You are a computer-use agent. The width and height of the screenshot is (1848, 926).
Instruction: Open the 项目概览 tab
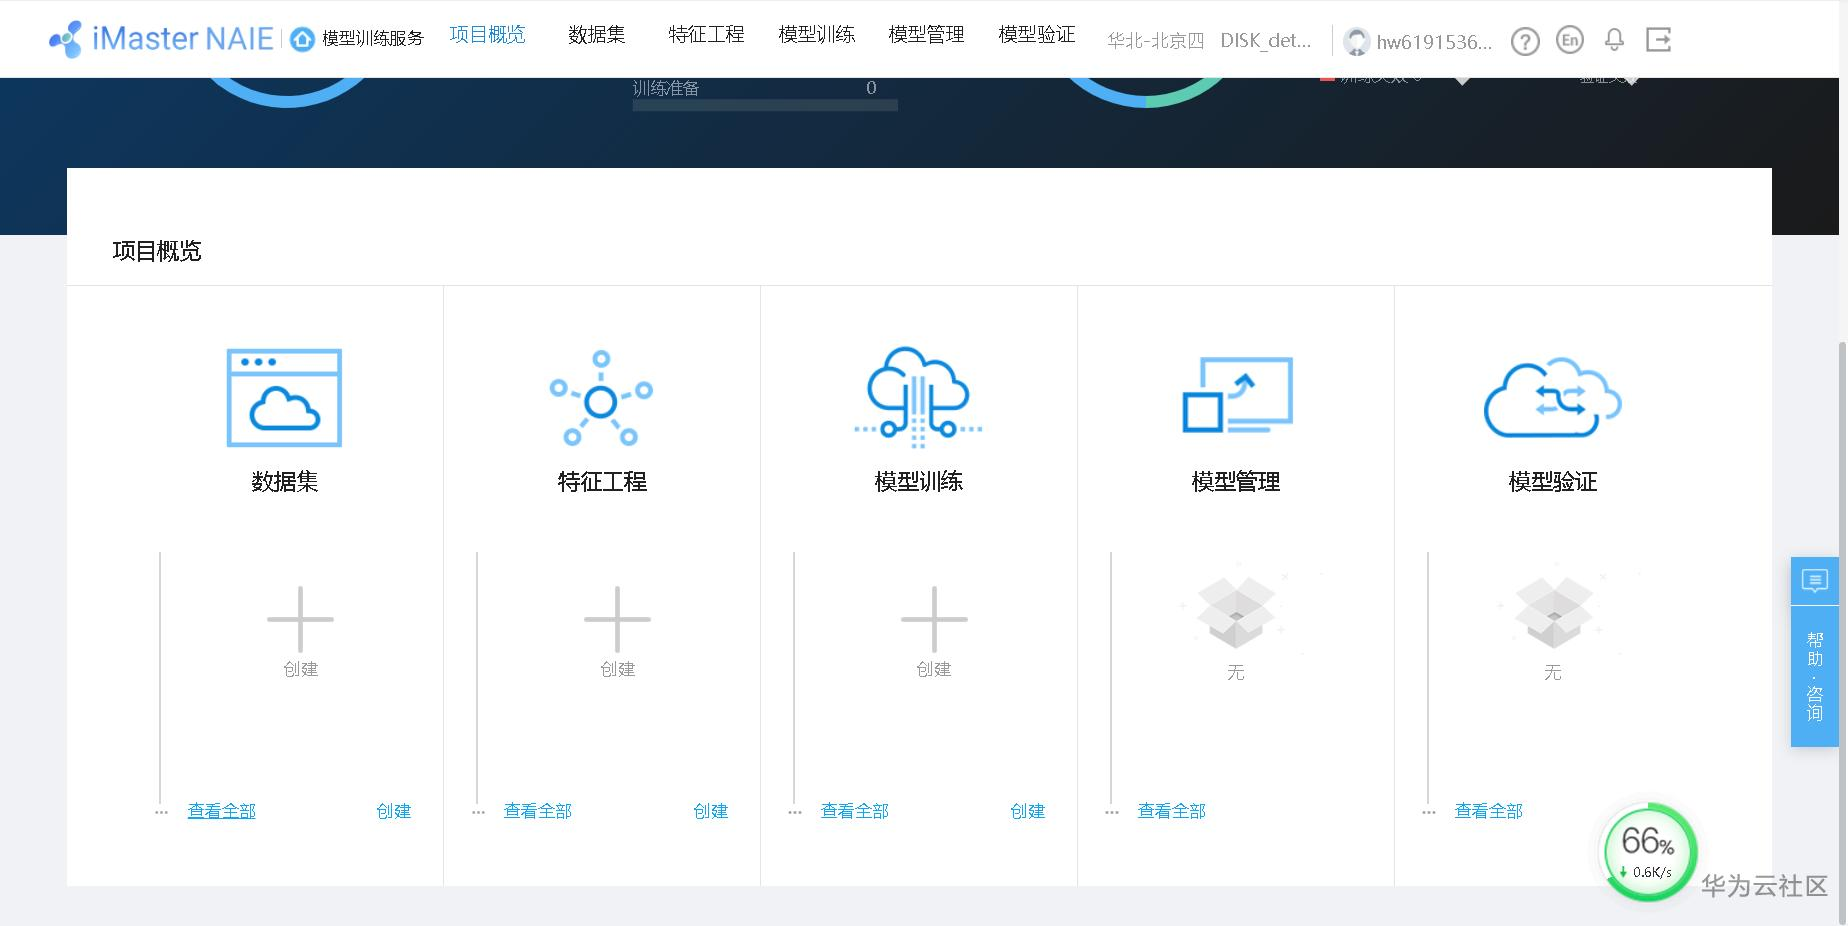click(x=487, y=35)
